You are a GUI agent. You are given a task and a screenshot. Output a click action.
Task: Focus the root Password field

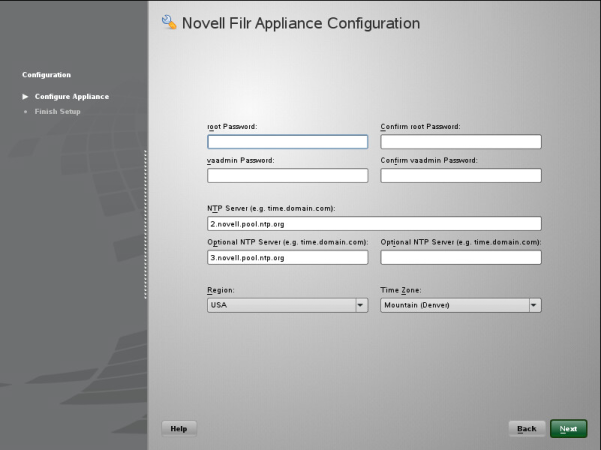[287, 142]
